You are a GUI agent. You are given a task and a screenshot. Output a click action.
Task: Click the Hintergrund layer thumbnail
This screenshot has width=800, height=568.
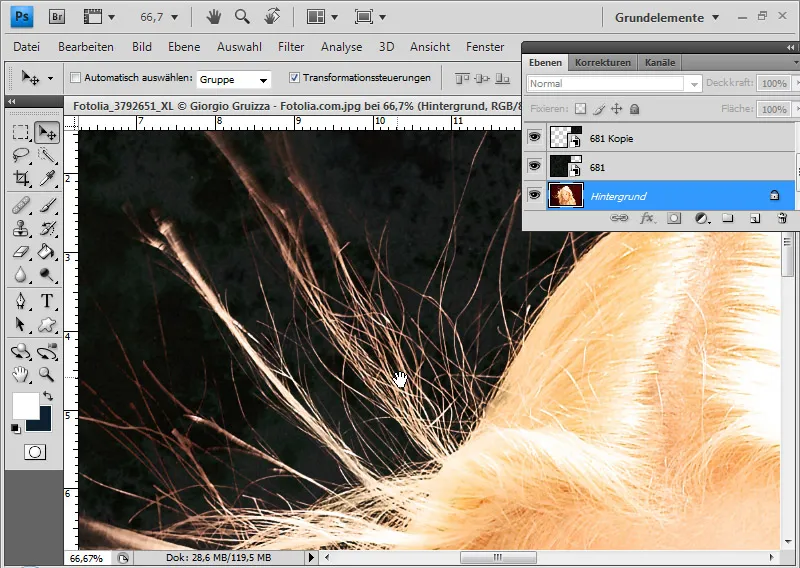(x=566, y=195)
